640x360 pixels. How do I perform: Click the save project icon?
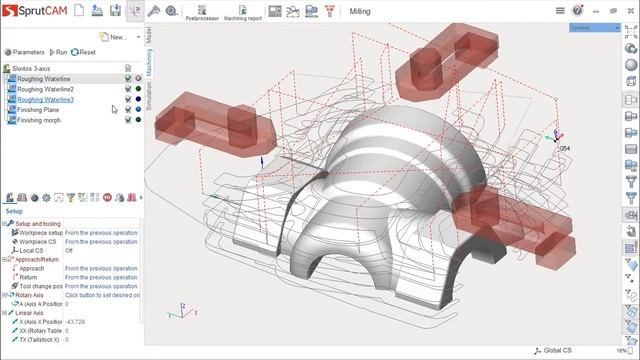click(115, 10)
